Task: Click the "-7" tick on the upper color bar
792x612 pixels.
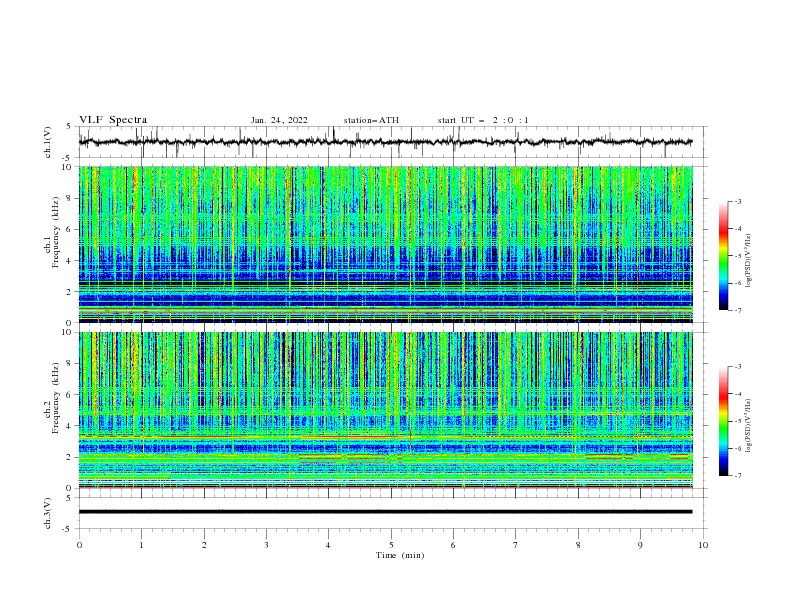Action: (737, 310)
